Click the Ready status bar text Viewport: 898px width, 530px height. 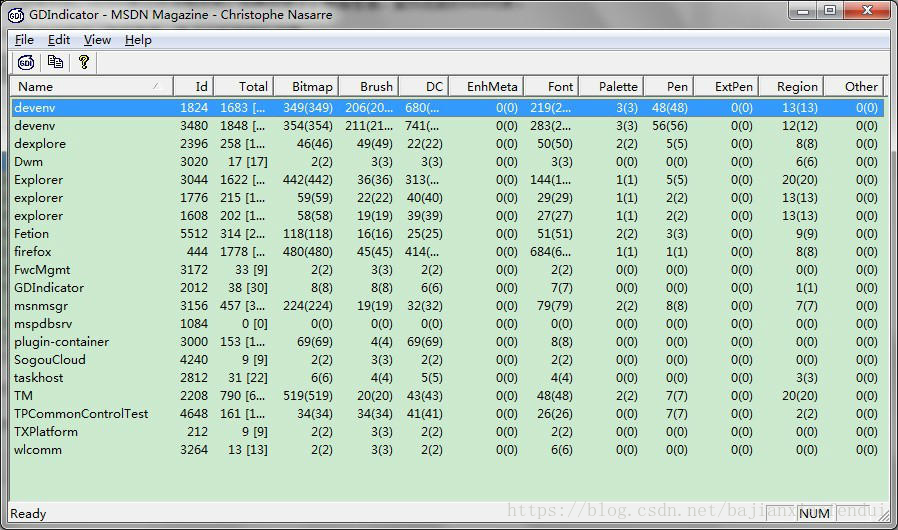tap(28, 513)
